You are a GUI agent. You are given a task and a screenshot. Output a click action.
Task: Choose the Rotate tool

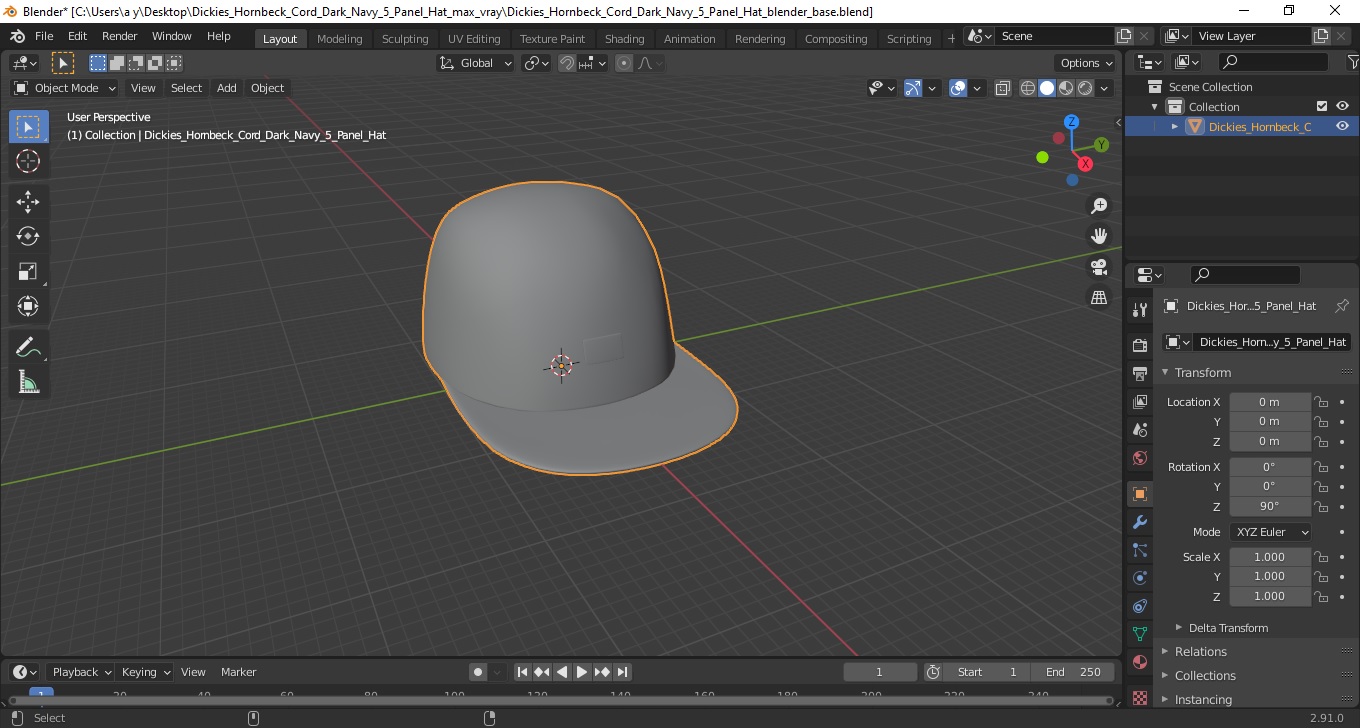click(28, 236)
